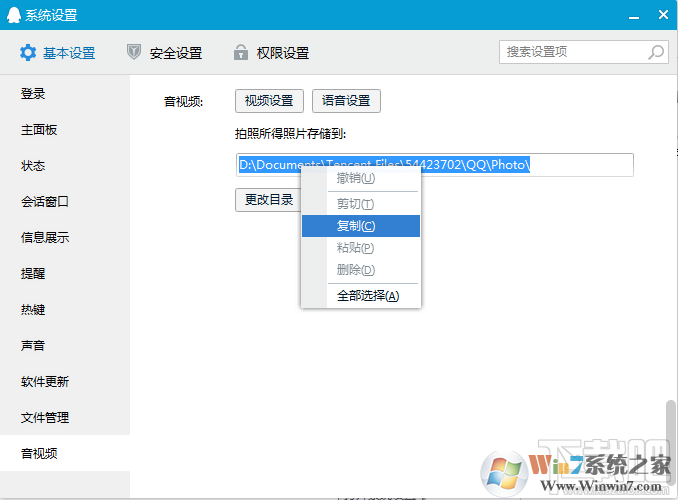The image size is (678, 500).
Task: Click the QQ penguin icon in title bar
Action: (x=14, y=15)
